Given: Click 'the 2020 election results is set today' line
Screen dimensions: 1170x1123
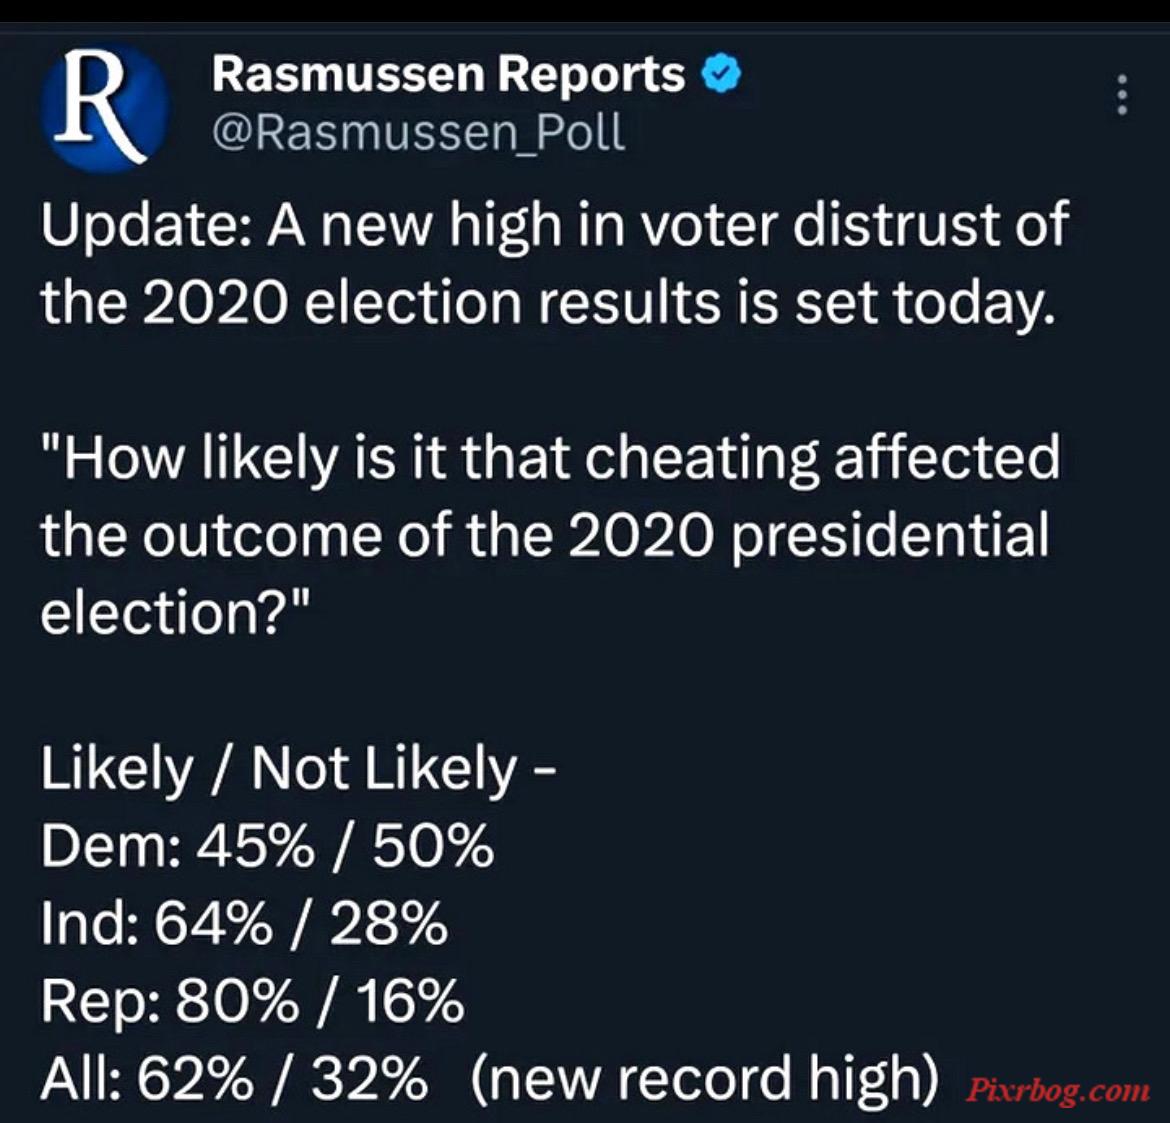Looking at the screenshot, I should point(548,304).
